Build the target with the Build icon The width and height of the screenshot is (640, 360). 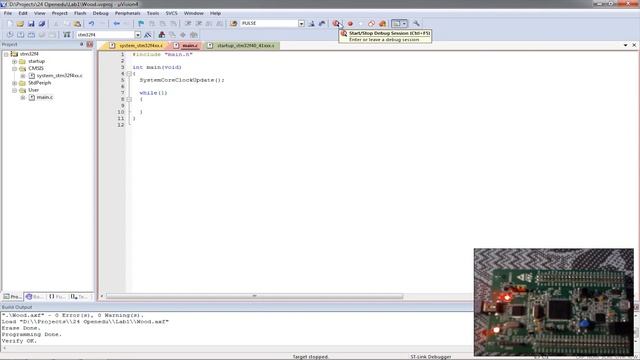[20, 35]
